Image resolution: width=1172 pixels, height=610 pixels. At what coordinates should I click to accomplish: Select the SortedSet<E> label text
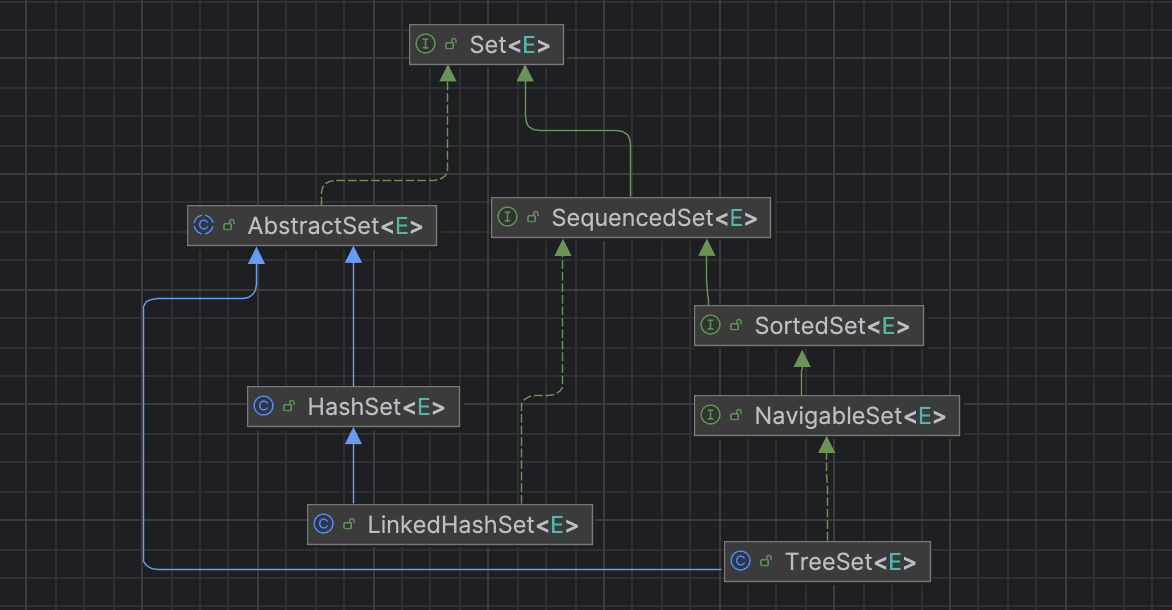[x=832, y=326]
